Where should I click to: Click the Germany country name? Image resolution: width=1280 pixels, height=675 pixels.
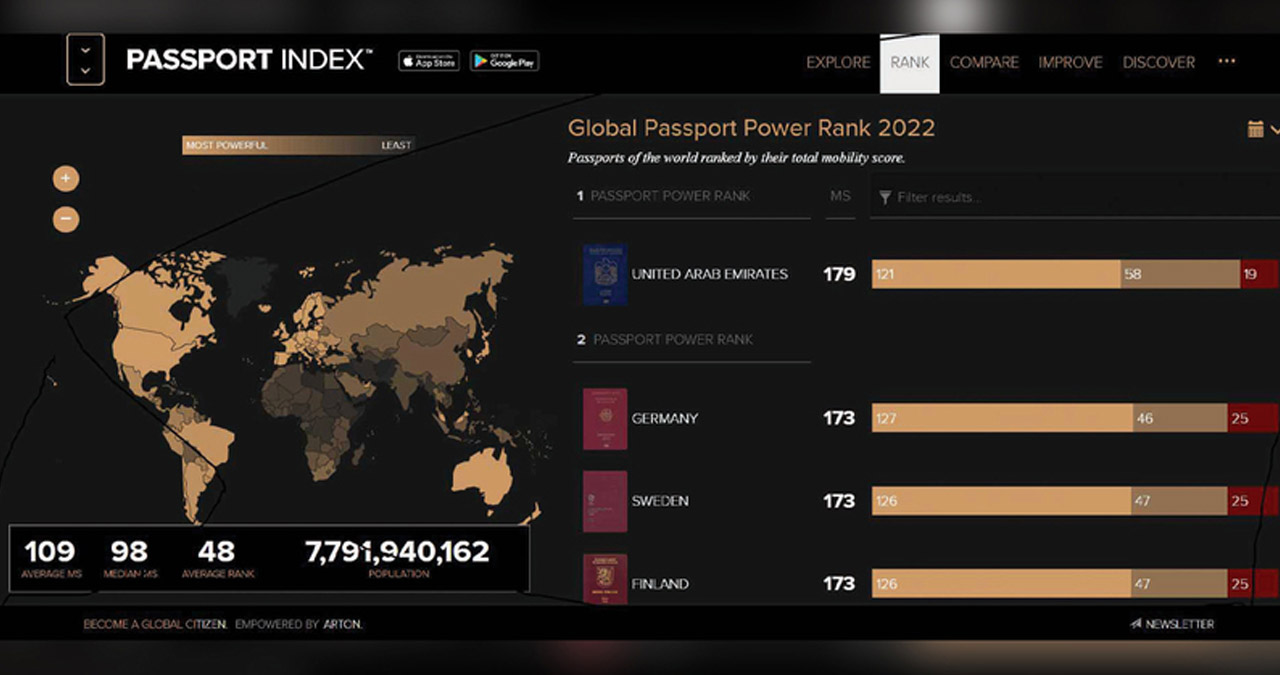click(665, 419)
